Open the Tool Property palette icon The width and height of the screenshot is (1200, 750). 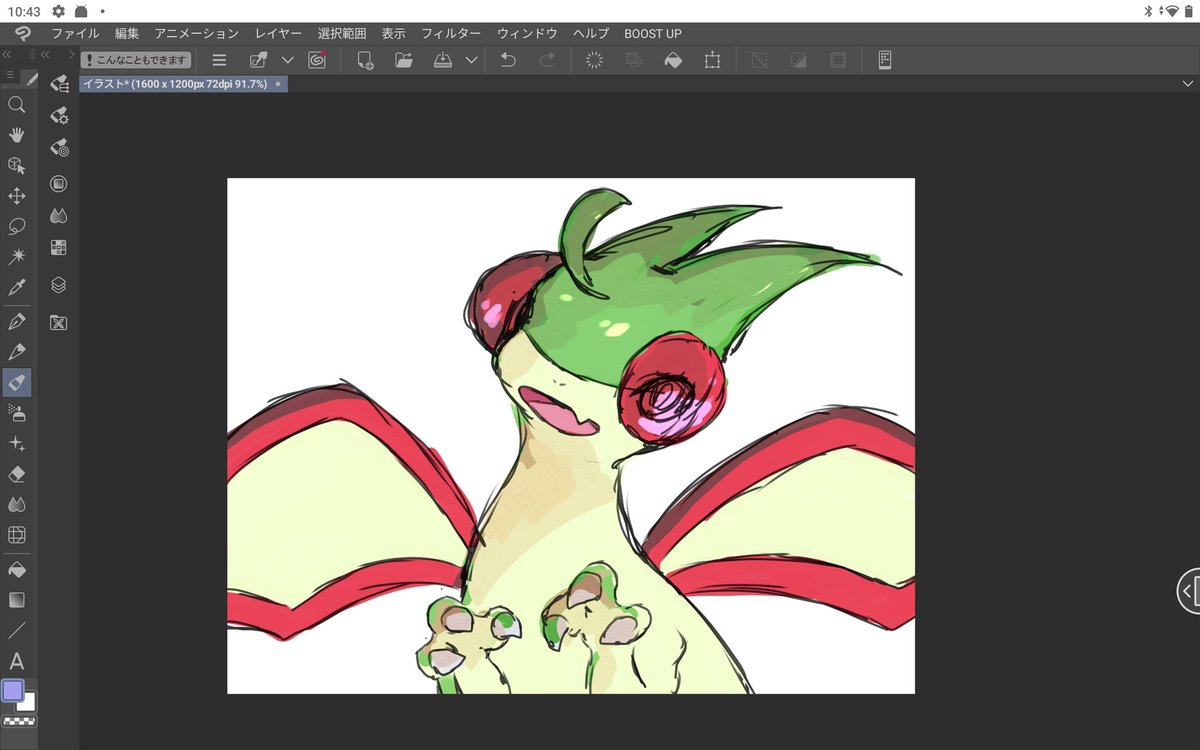tap(59, 116)
